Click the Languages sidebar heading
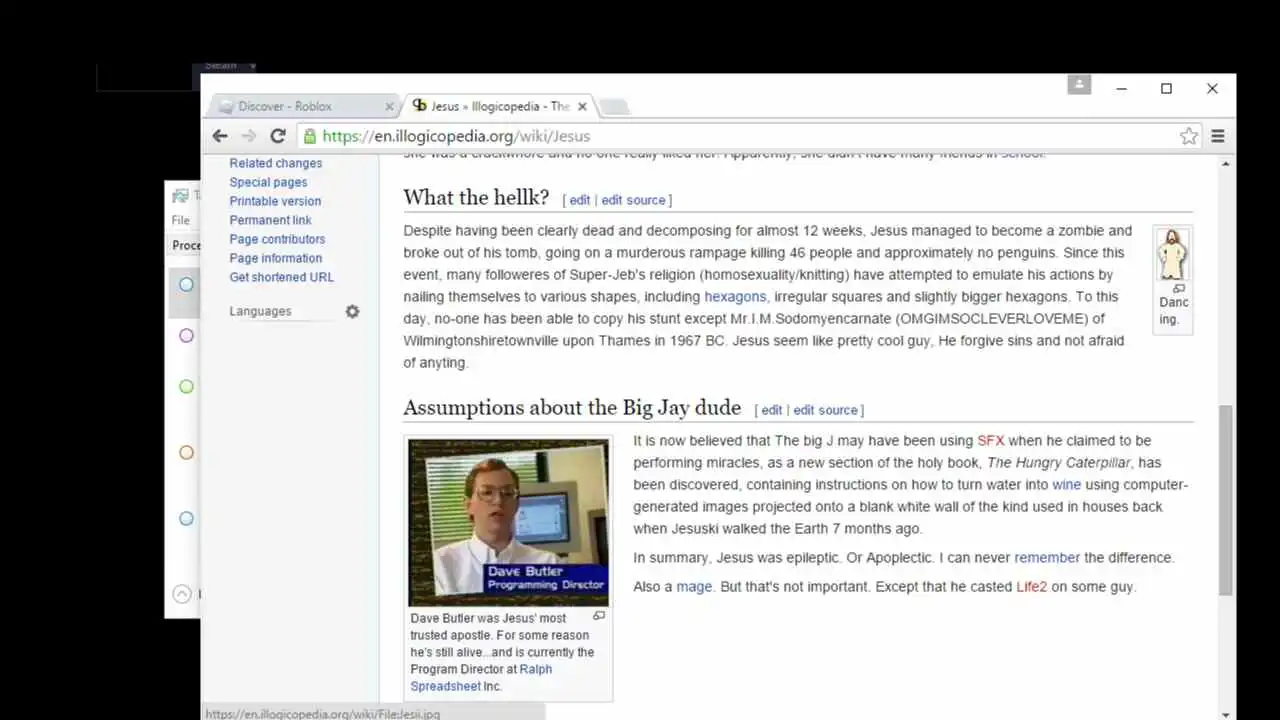This screenshot has height=720, width=1280. (260, 311)
